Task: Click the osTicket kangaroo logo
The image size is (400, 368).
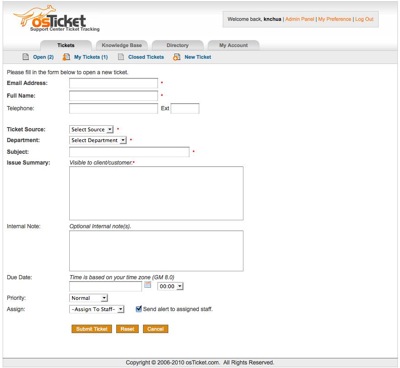Action: [56, 19]
